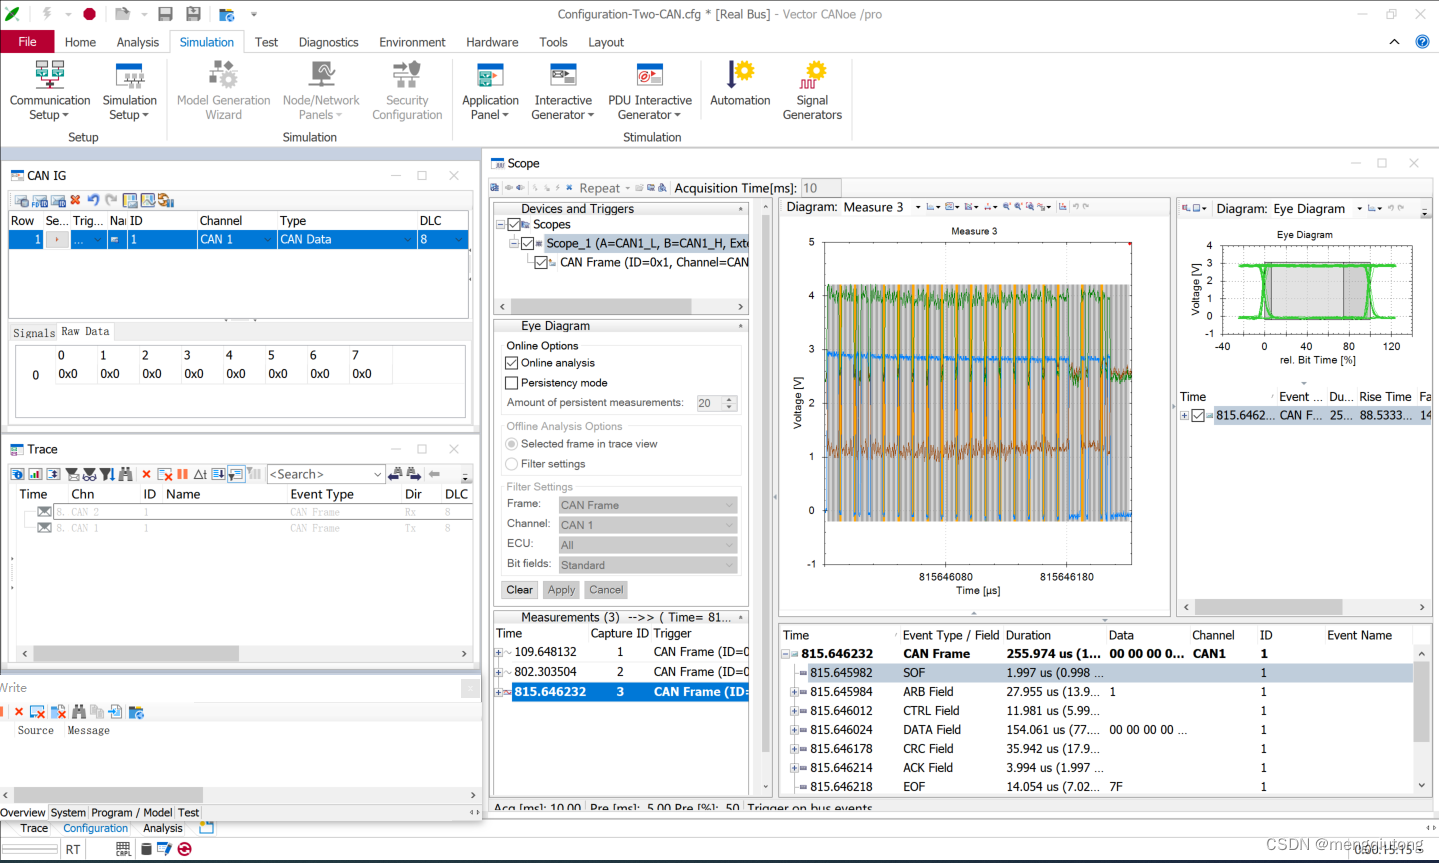Click the Clear button in filter settings
1439x863 pixels.
519,590
